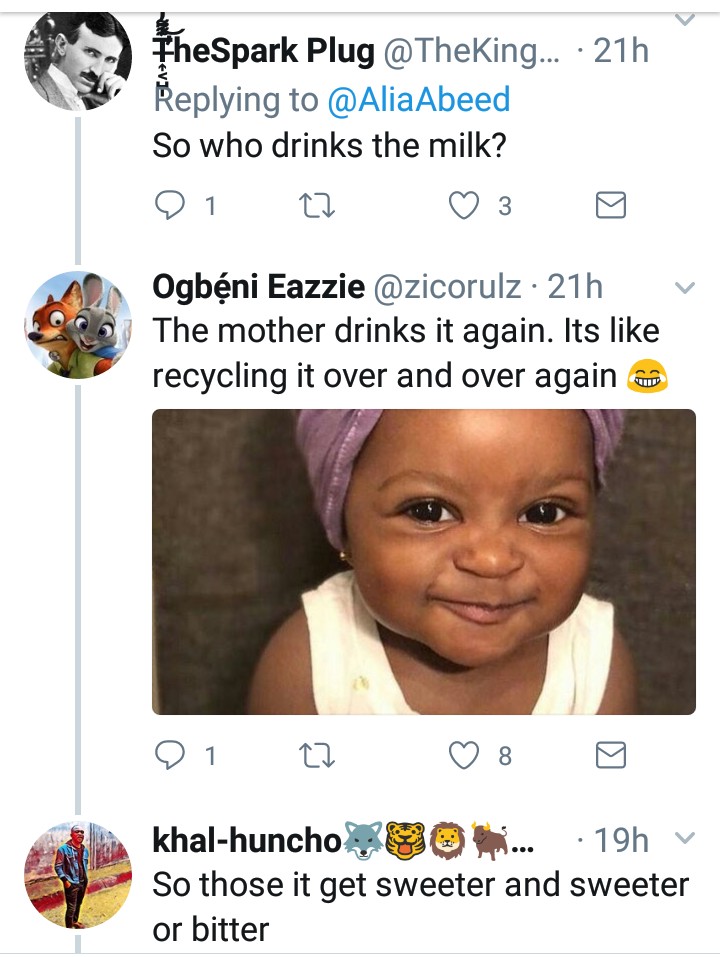Open the khal-huncho profile name
Screen dimensions: 720x957
click(246, 841)
